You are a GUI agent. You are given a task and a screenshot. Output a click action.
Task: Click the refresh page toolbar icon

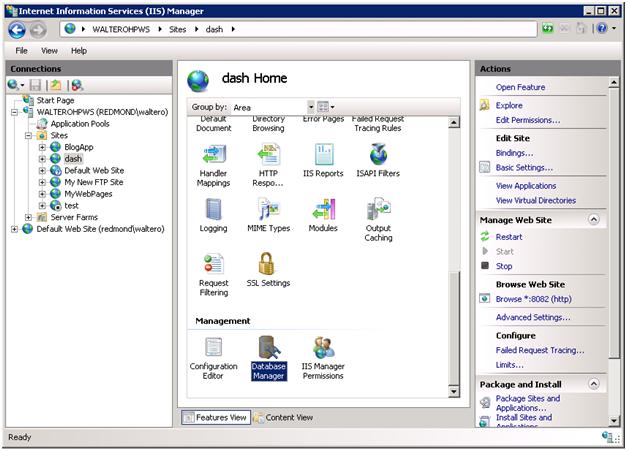(x=547, y=28)
